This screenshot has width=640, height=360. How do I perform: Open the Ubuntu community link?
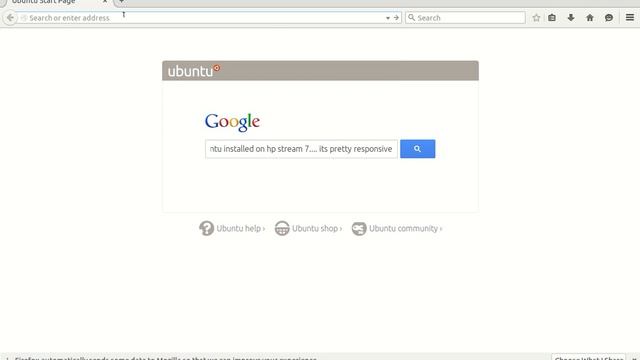(406, 229)
